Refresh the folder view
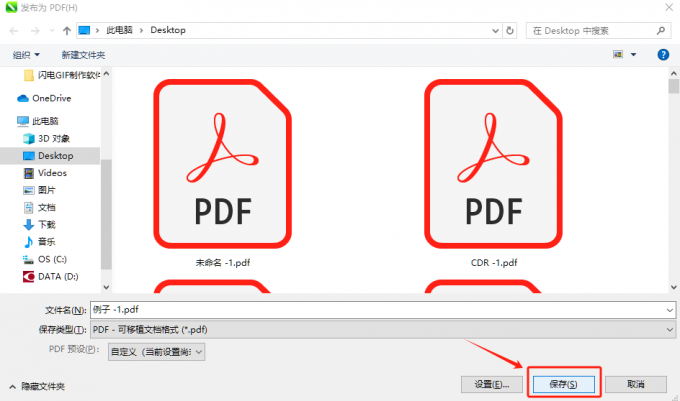Viewport: 680px width, 401px height. (510, 31)
